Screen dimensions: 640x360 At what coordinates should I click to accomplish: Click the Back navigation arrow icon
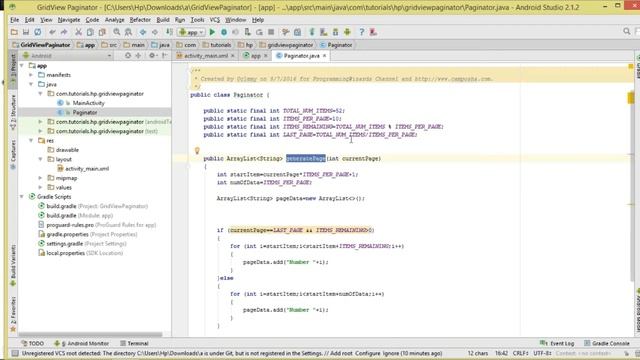pos(143,32)
